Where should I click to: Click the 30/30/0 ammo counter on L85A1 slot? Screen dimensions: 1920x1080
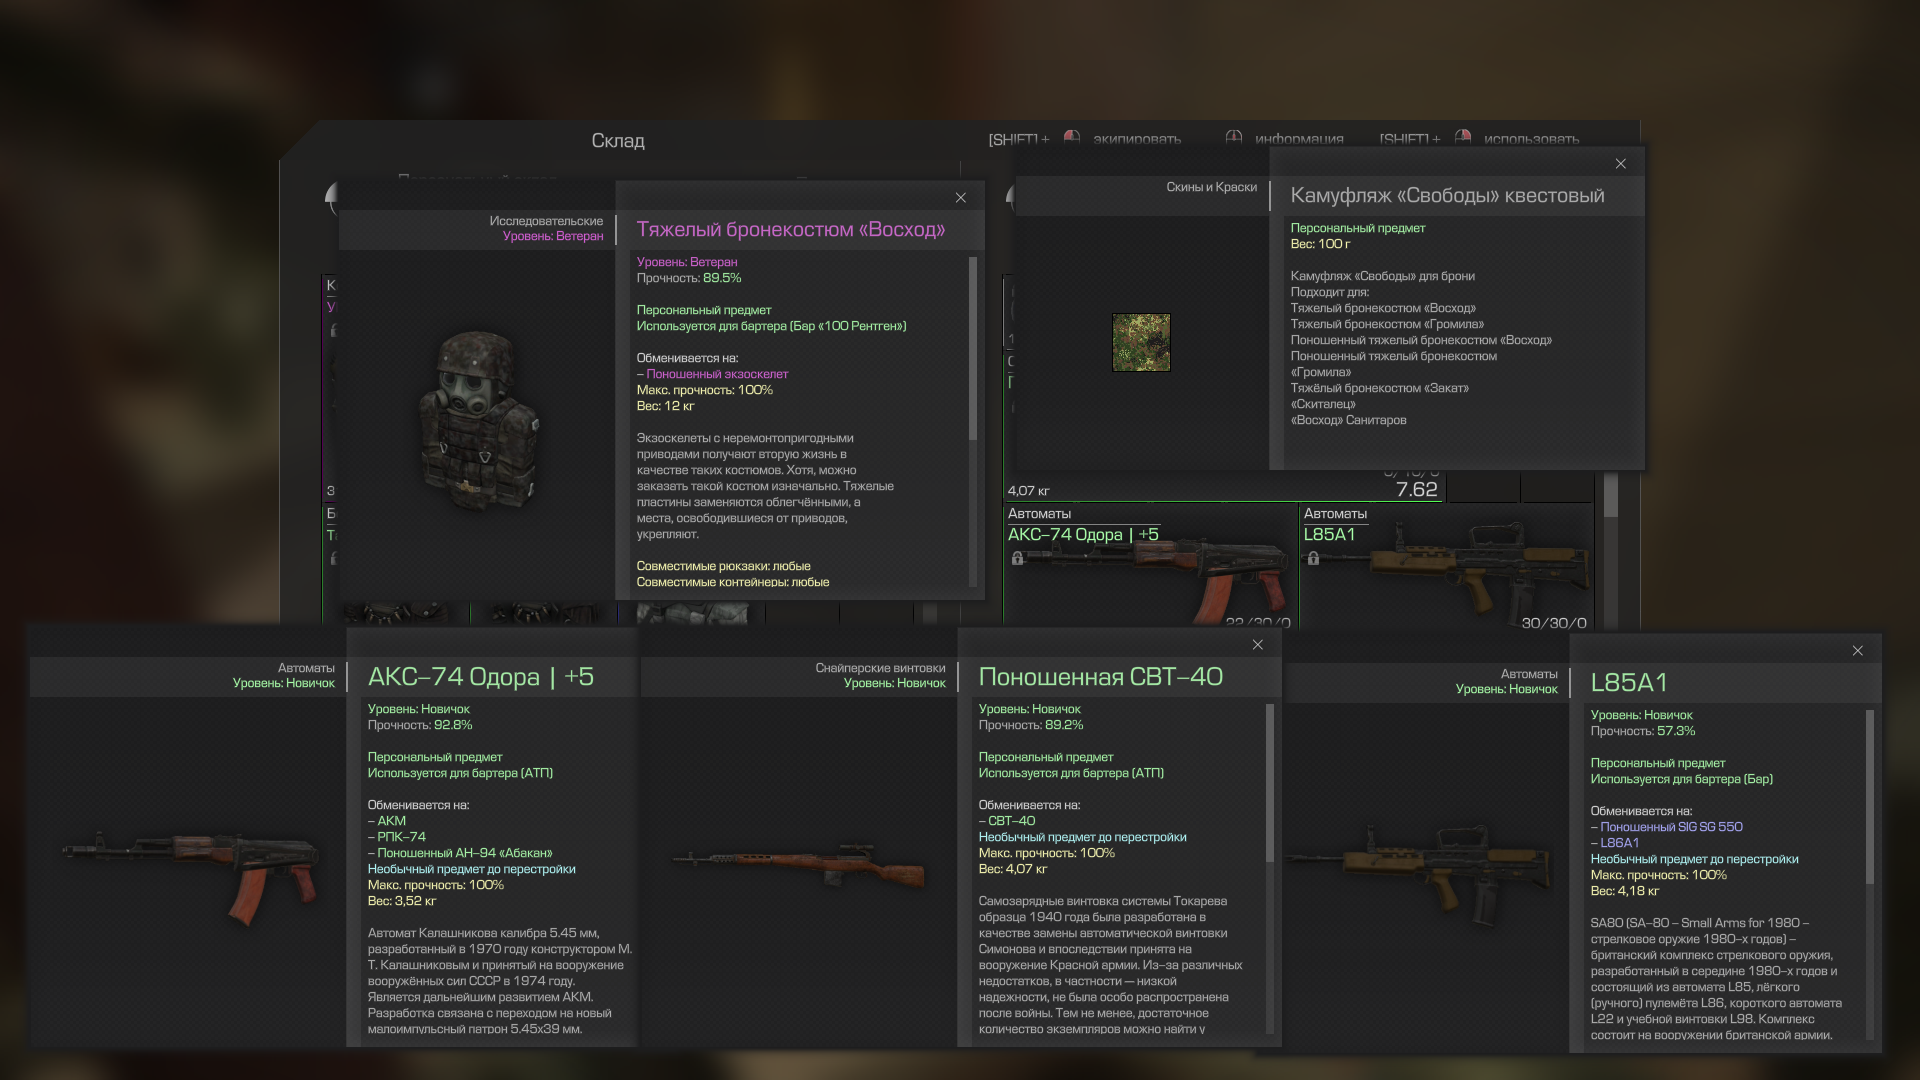pyautogui.click(x=1553, y=623)
